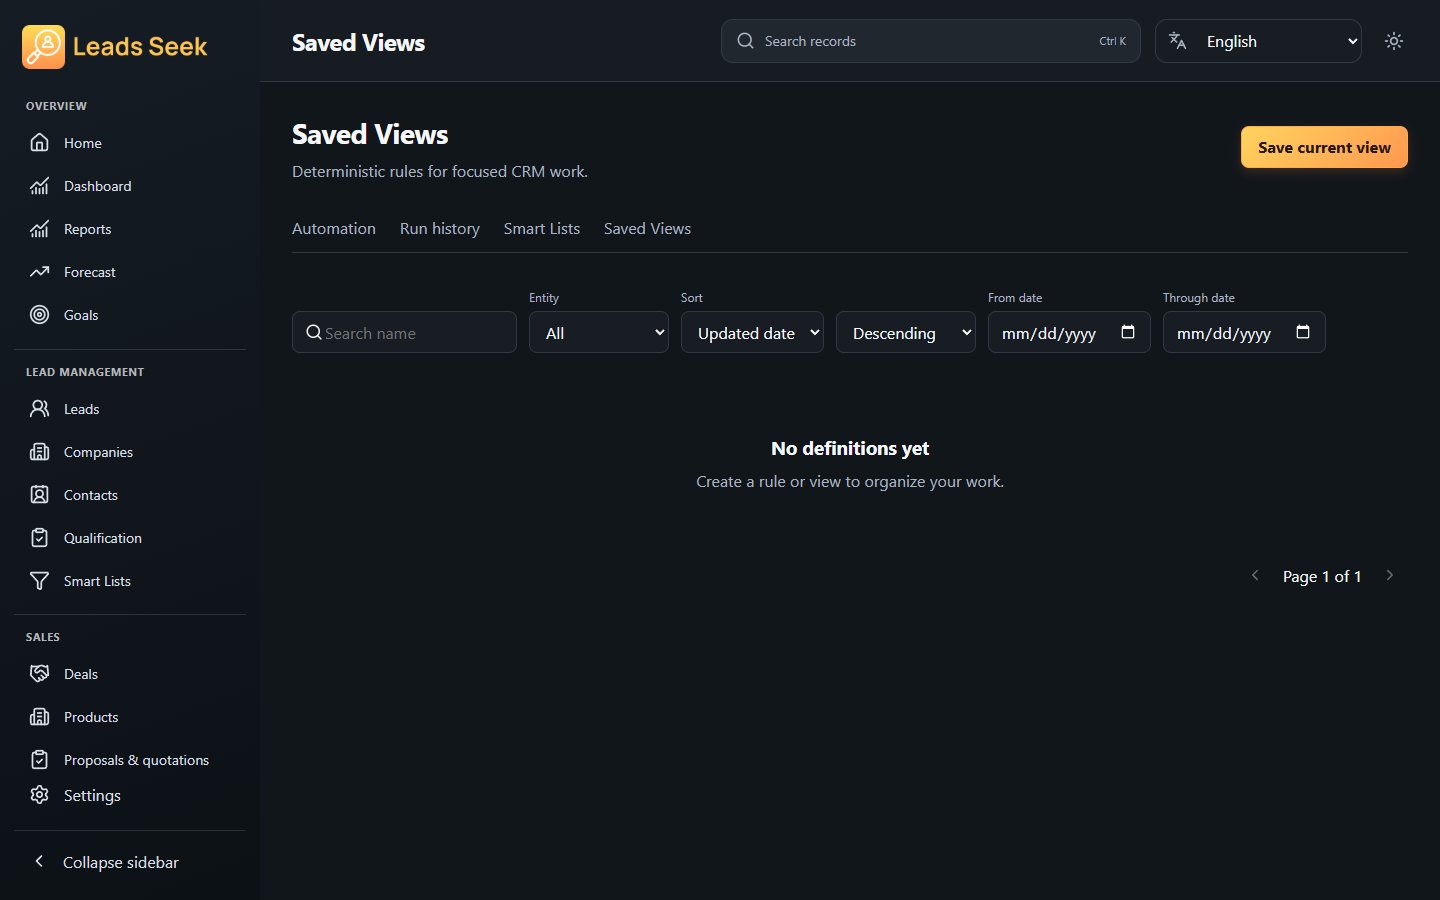
Task: Focus the Search records field
Action: 930,41
